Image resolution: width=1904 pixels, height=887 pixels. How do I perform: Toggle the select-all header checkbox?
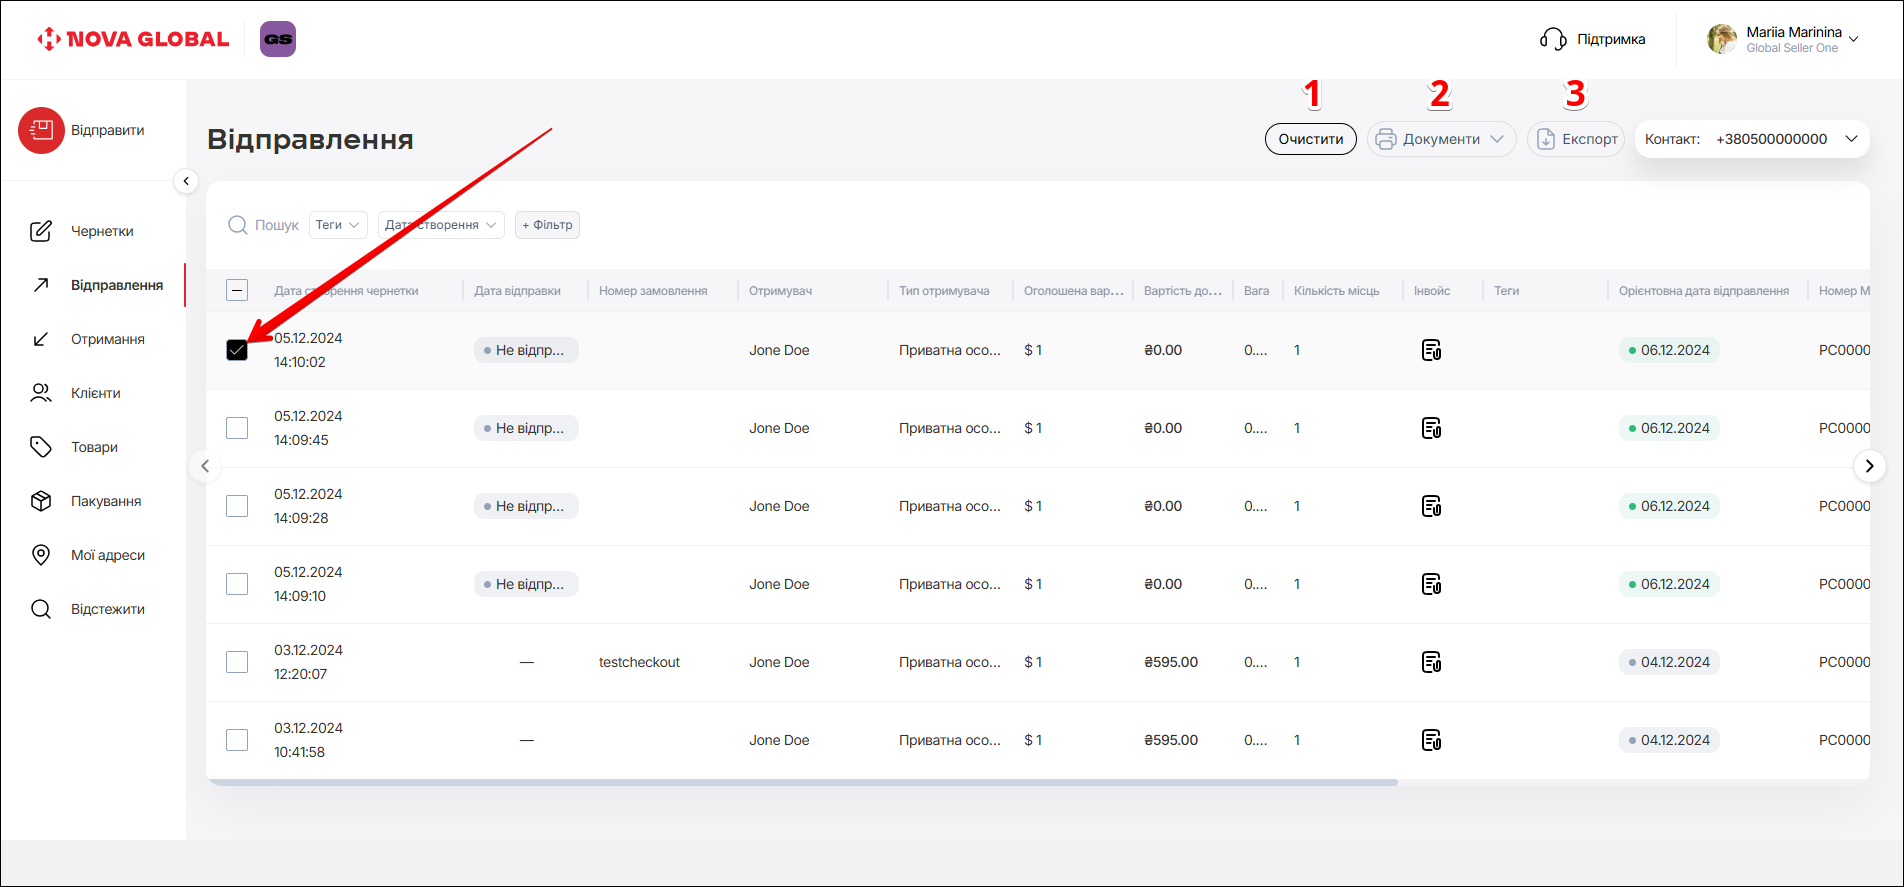point(237,291)
